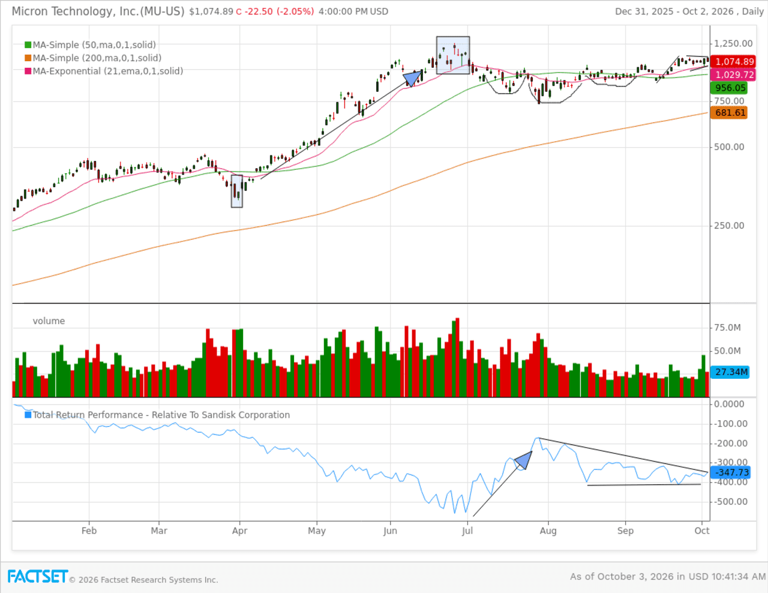Select MA-Exponential (21,ema,0,1,solid) legend label
Screen dimensions: 768x593
(108, 71)
